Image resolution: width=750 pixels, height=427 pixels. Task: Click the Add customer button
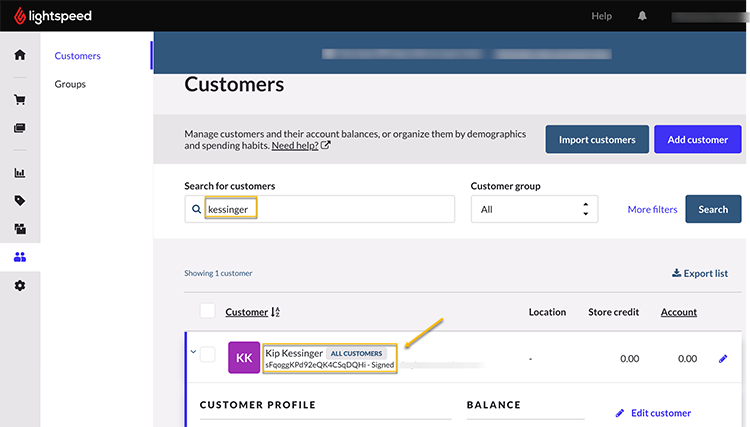tap(697, 140)
